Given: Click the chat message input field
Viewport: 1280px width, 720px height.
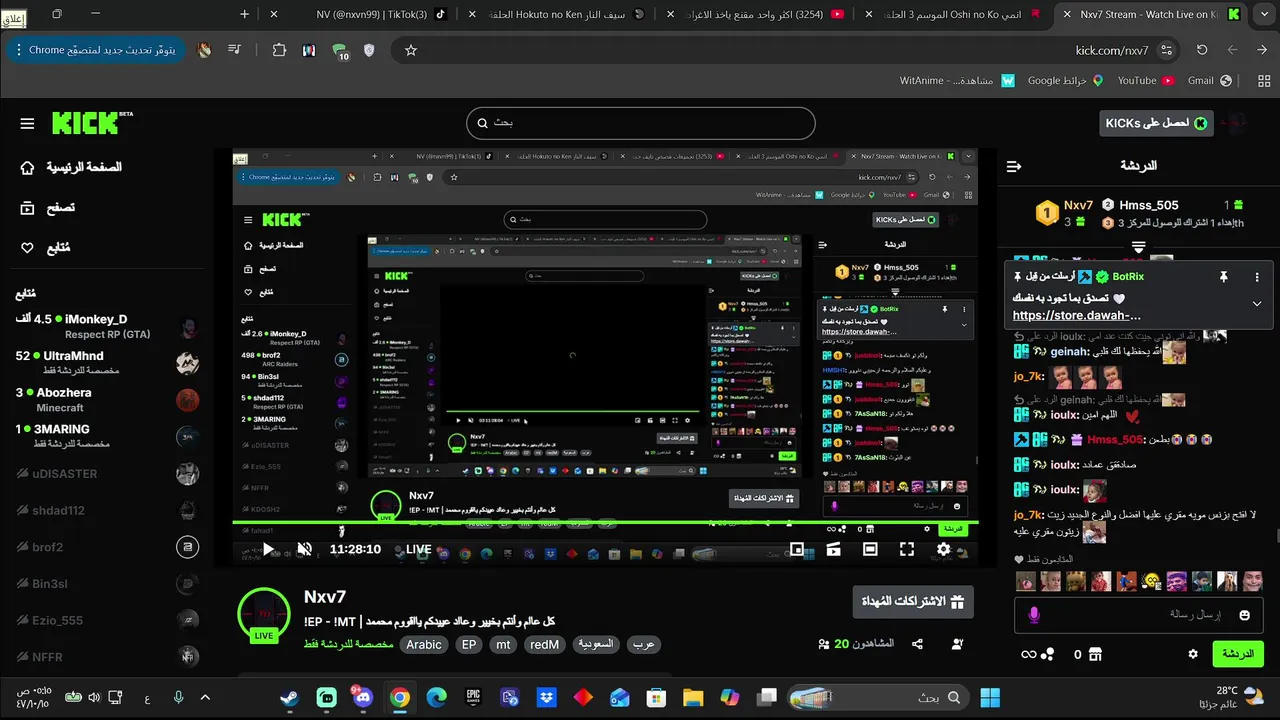Looking at the screenshot, I should pos(1139,614).
